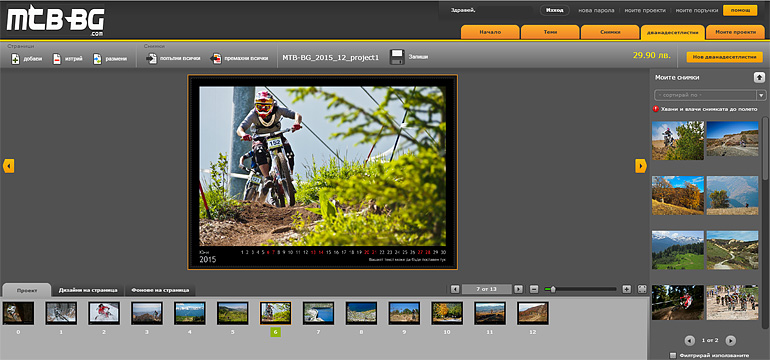Screen dimensions: 770x360
Task: Select the 'Проект' bottom tab
Action: tap(27, 290)
